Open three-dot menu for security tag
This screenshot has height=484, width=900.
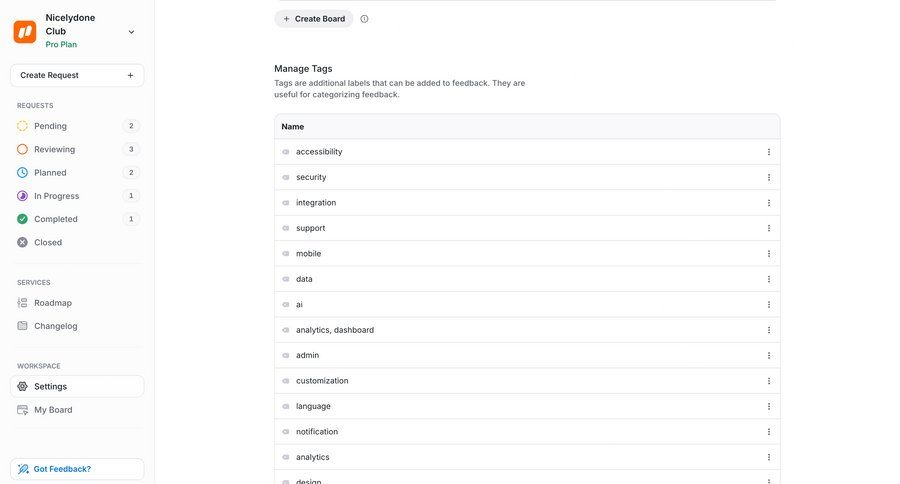(769, 177)
